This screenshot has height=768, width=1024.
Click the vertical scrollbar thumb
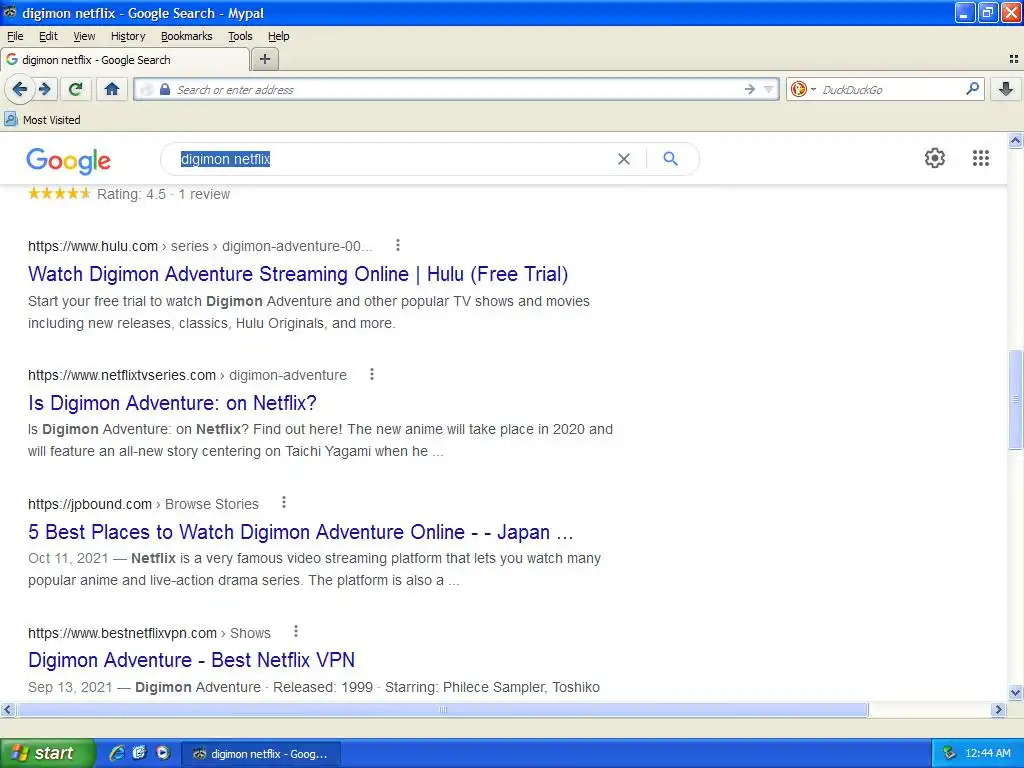(x=1015, y=399)
